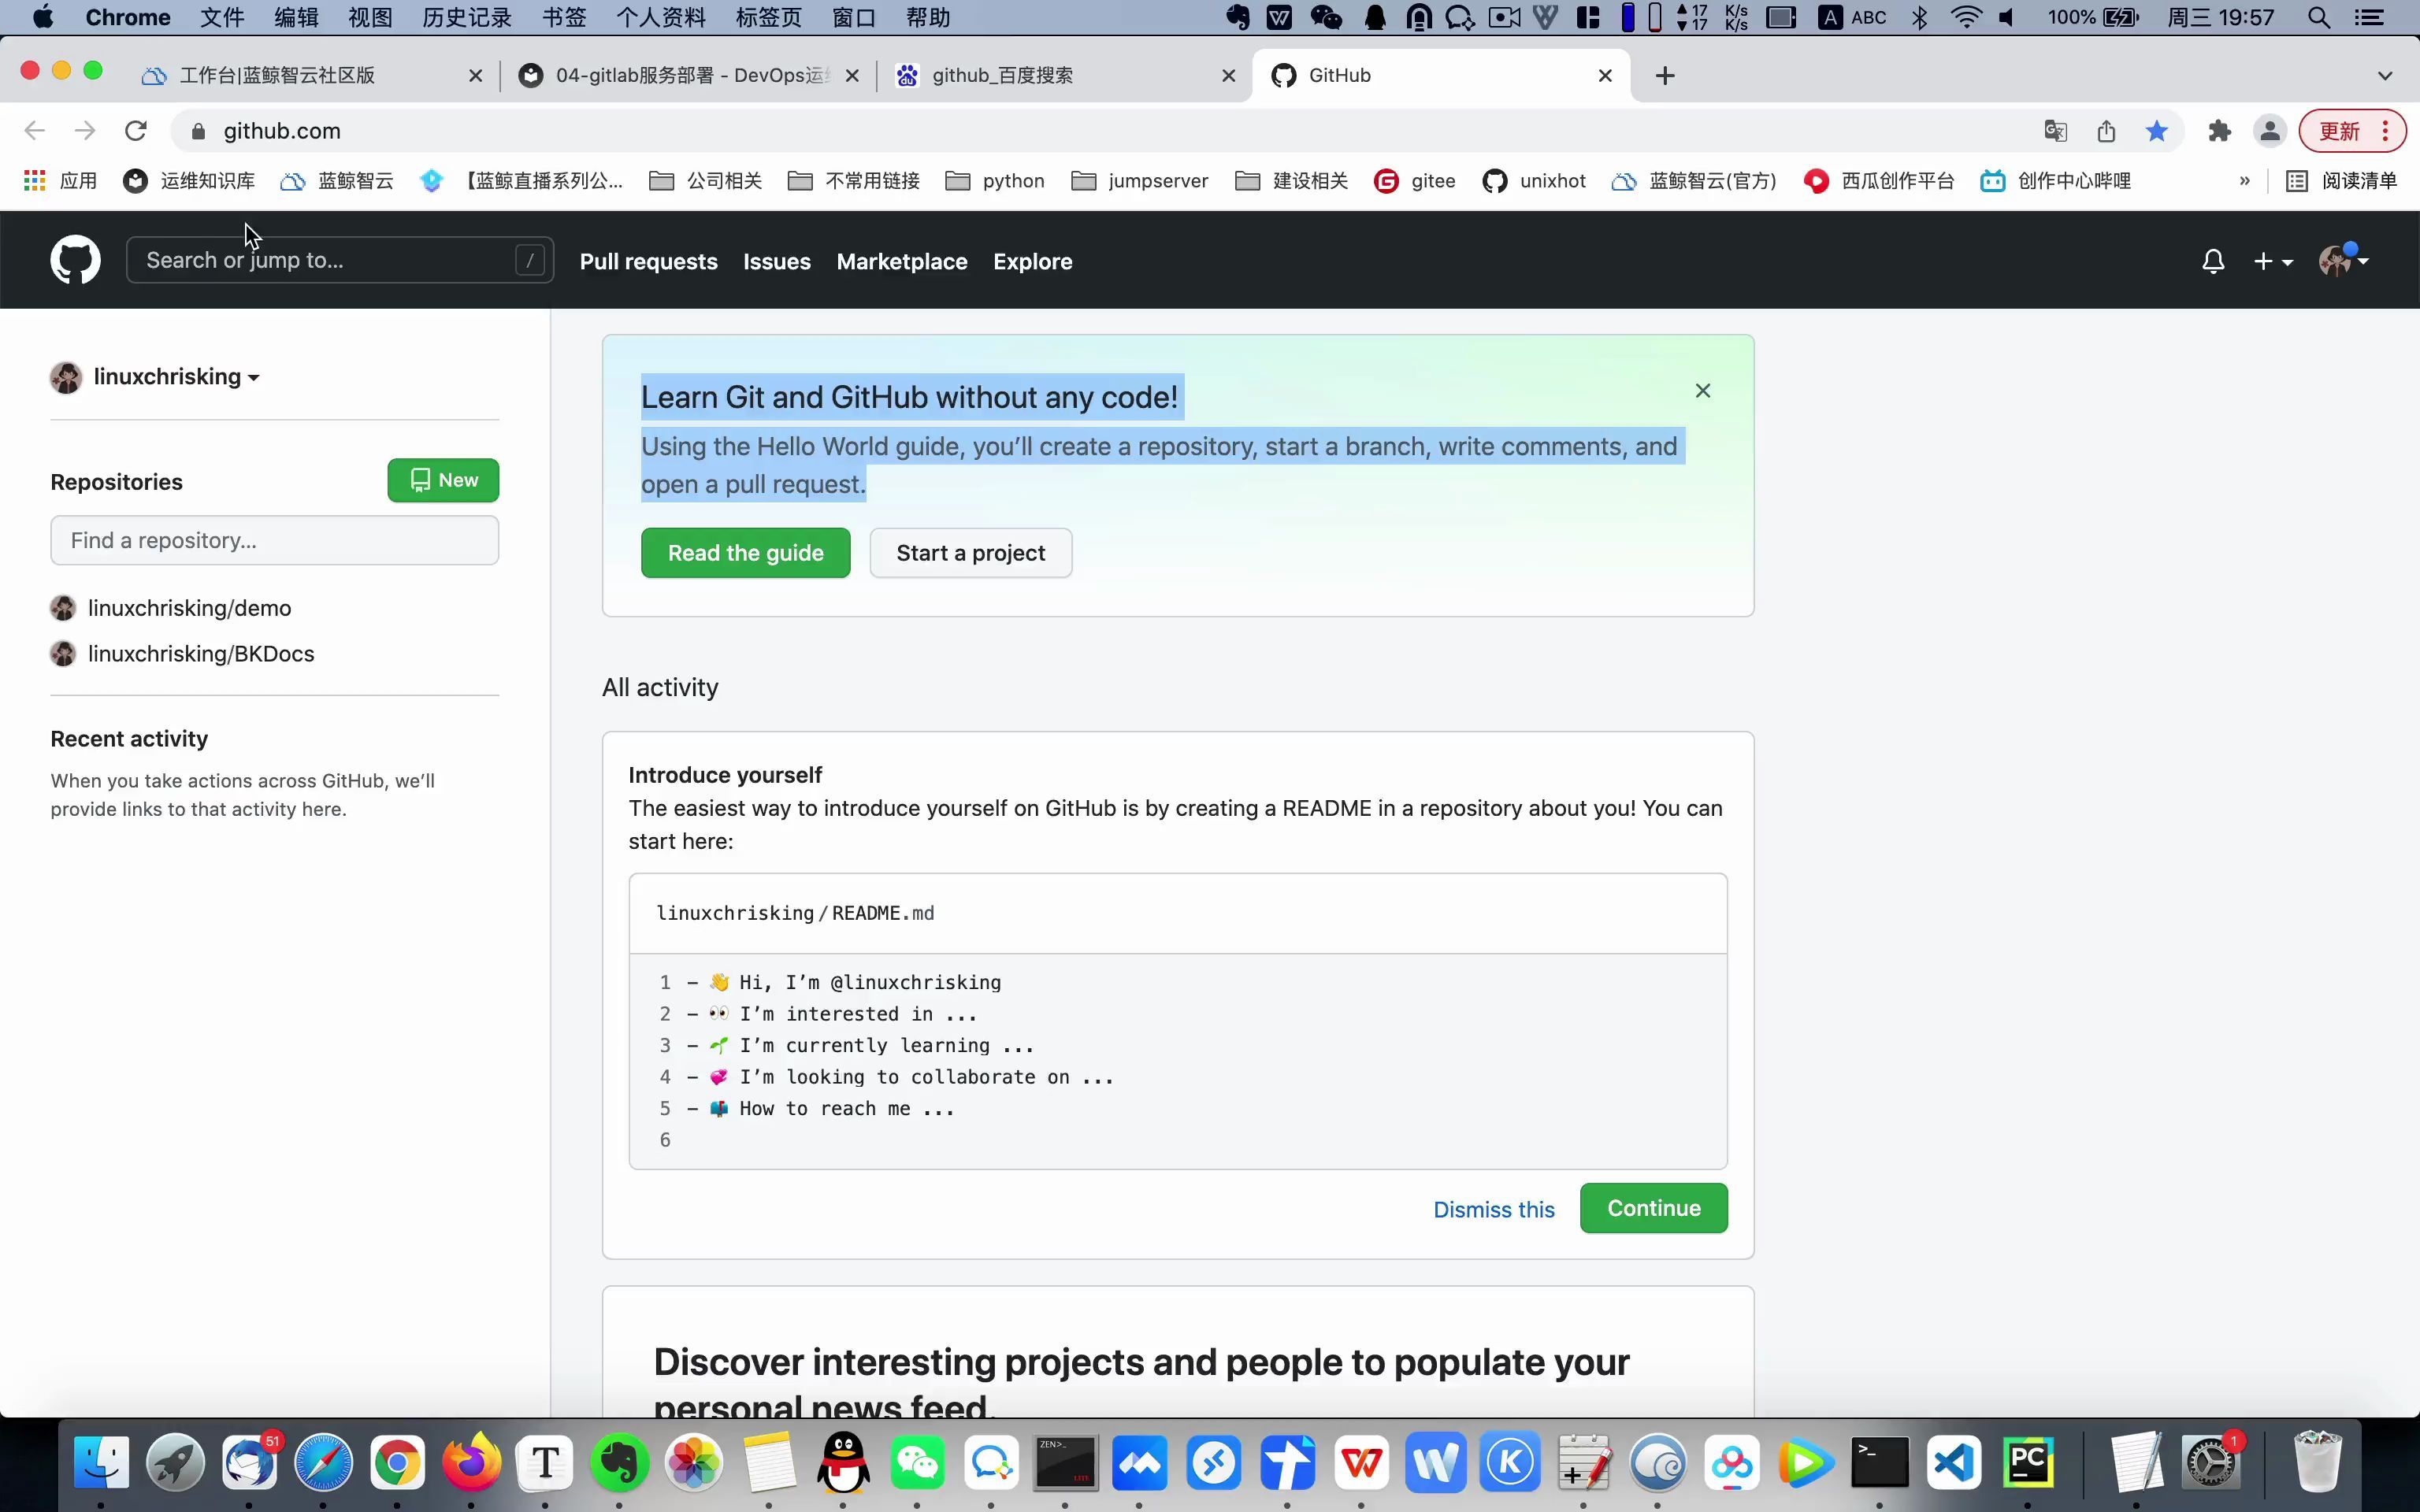Click the GitHub Octocat home logo
Image resolution: width=2420 pixels, height=1512 pixels.
pyautogui.click(x=75, y=261)
